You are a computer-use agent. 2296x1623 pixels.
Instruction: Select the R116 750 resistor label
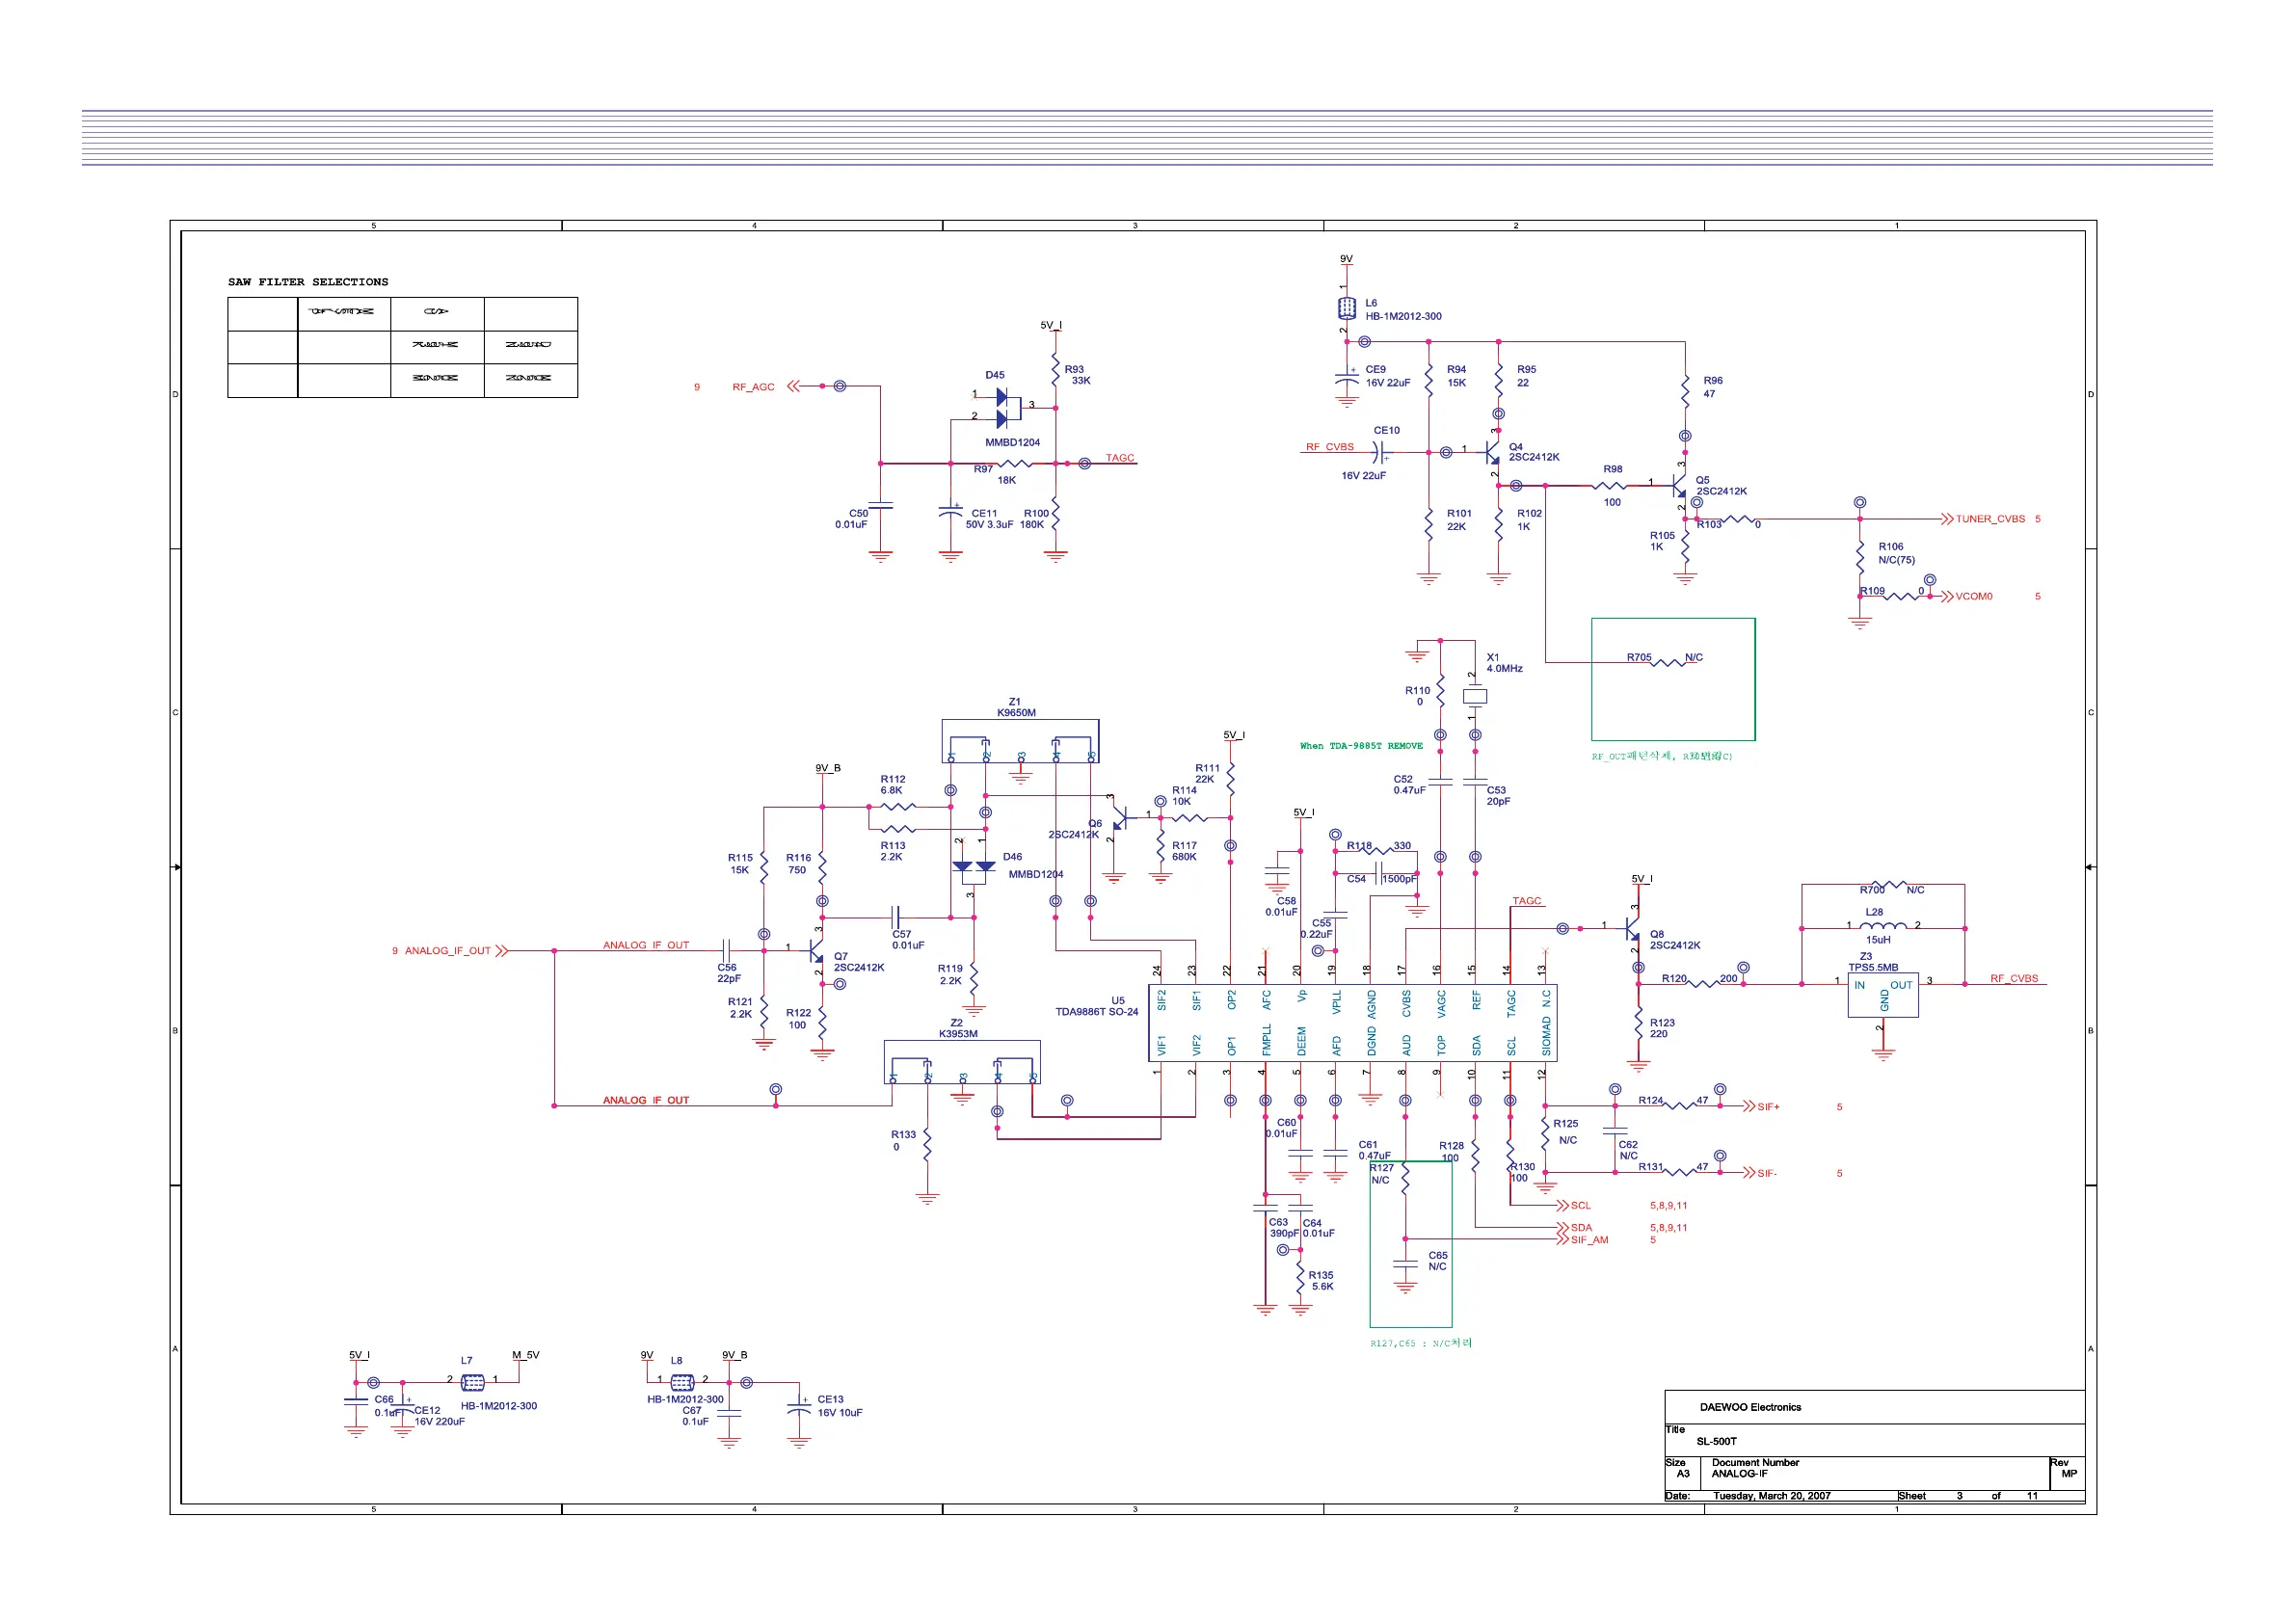(798, 864)
